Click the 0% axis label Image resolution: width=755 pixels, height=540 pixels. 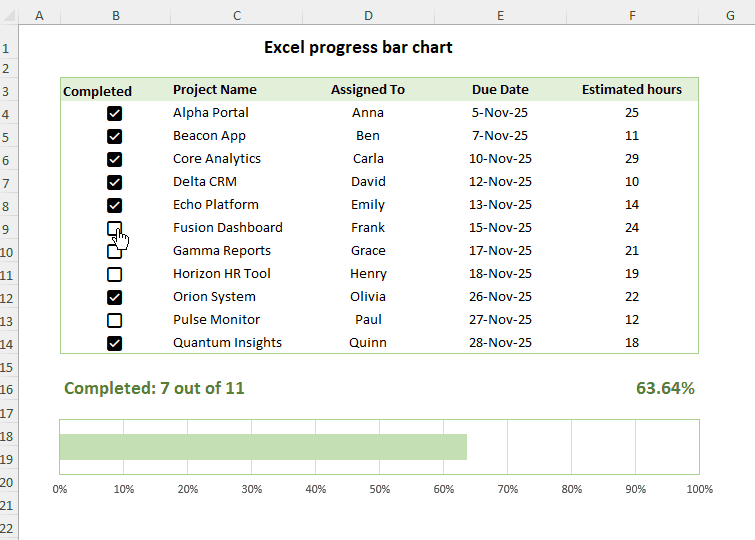60,489
